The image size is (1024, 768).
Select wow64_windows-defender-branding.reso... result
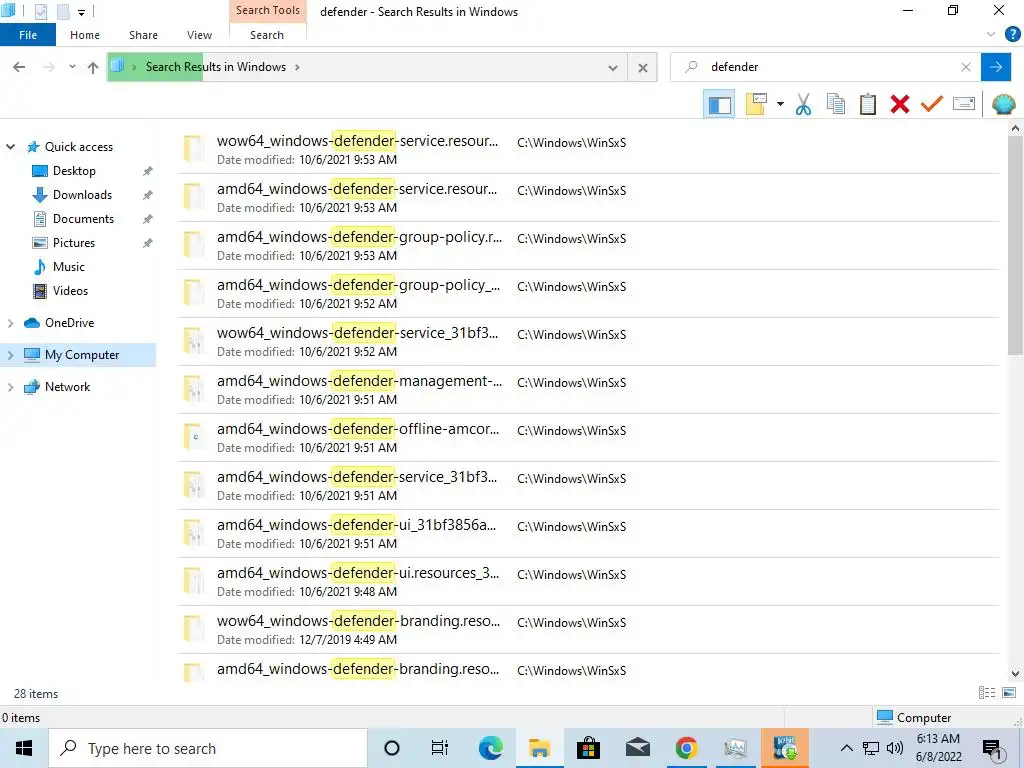click(x=588, y=630)
